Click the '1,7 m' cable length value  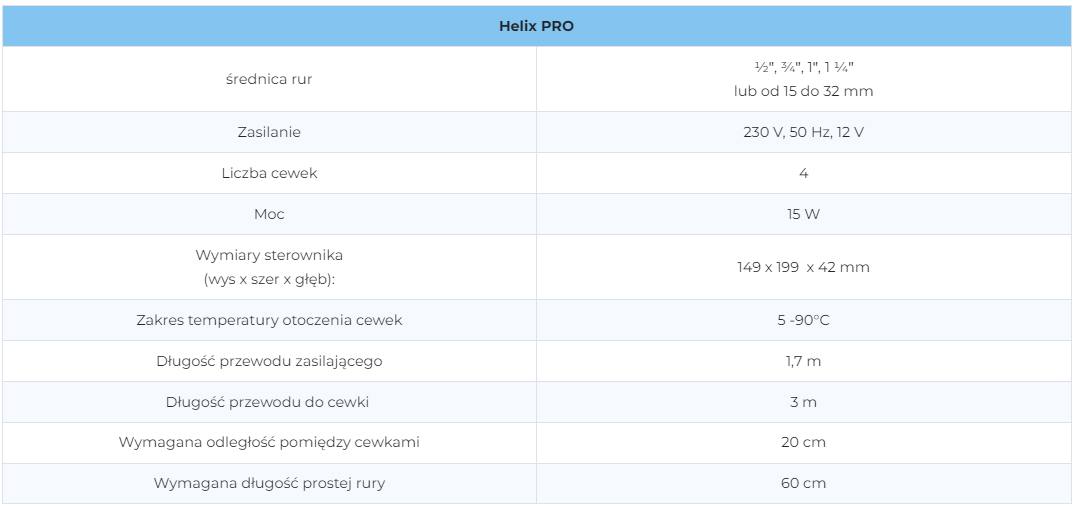tap(803, 361)
